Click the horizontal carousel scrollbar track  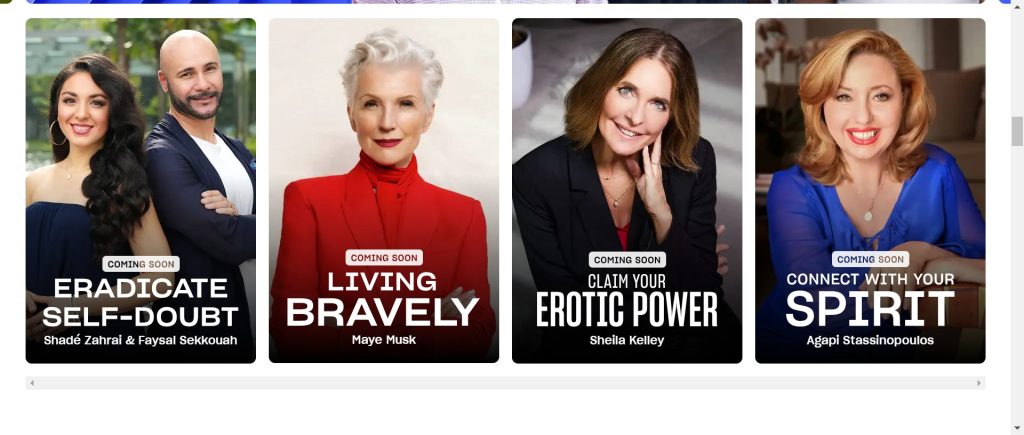pos(505,383)
